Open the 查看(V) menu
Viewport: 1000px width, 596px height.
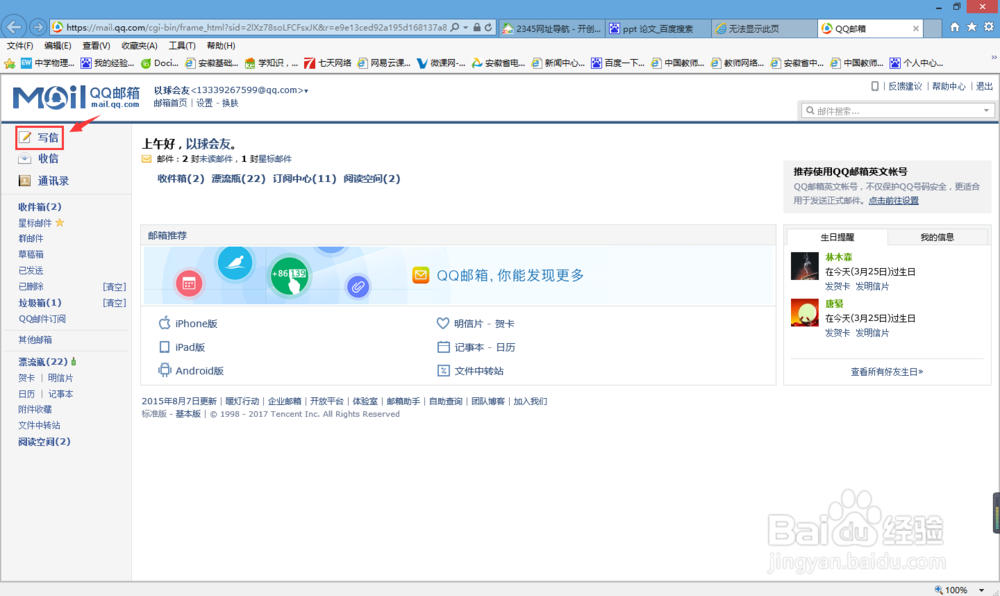(96, 46)
